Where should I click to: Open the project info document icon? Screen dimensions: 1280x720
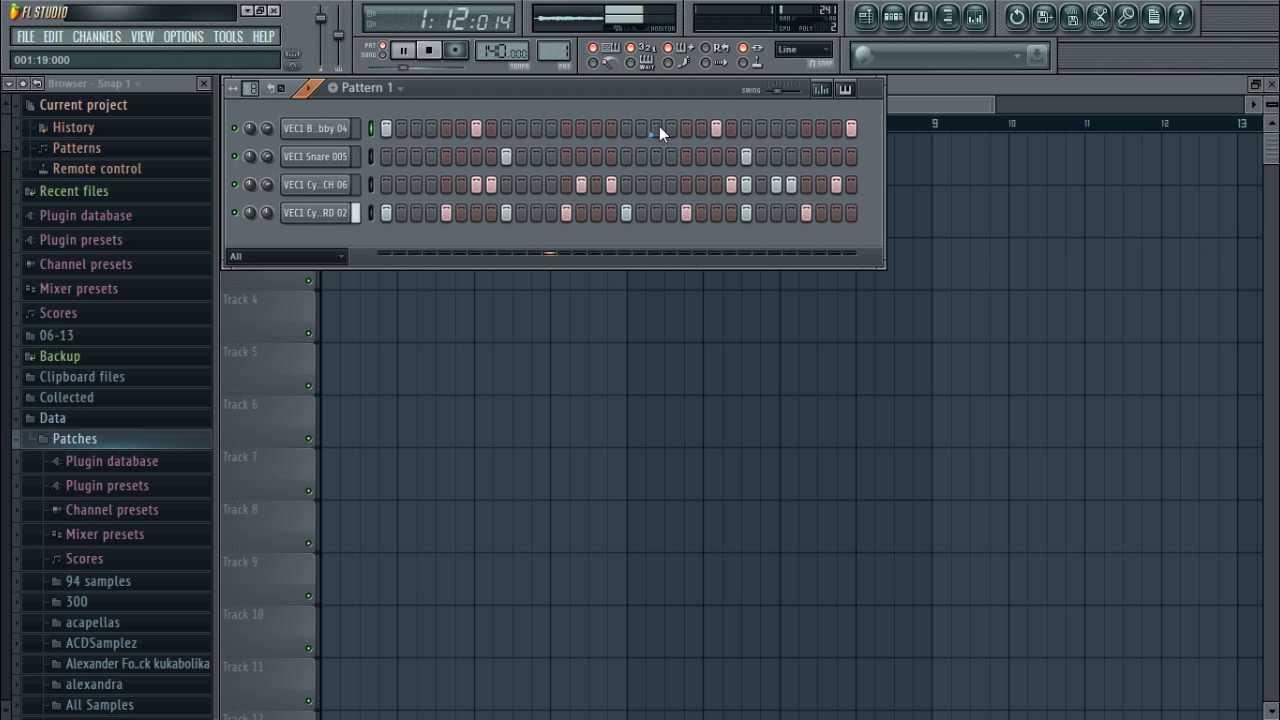[1153, 16]
